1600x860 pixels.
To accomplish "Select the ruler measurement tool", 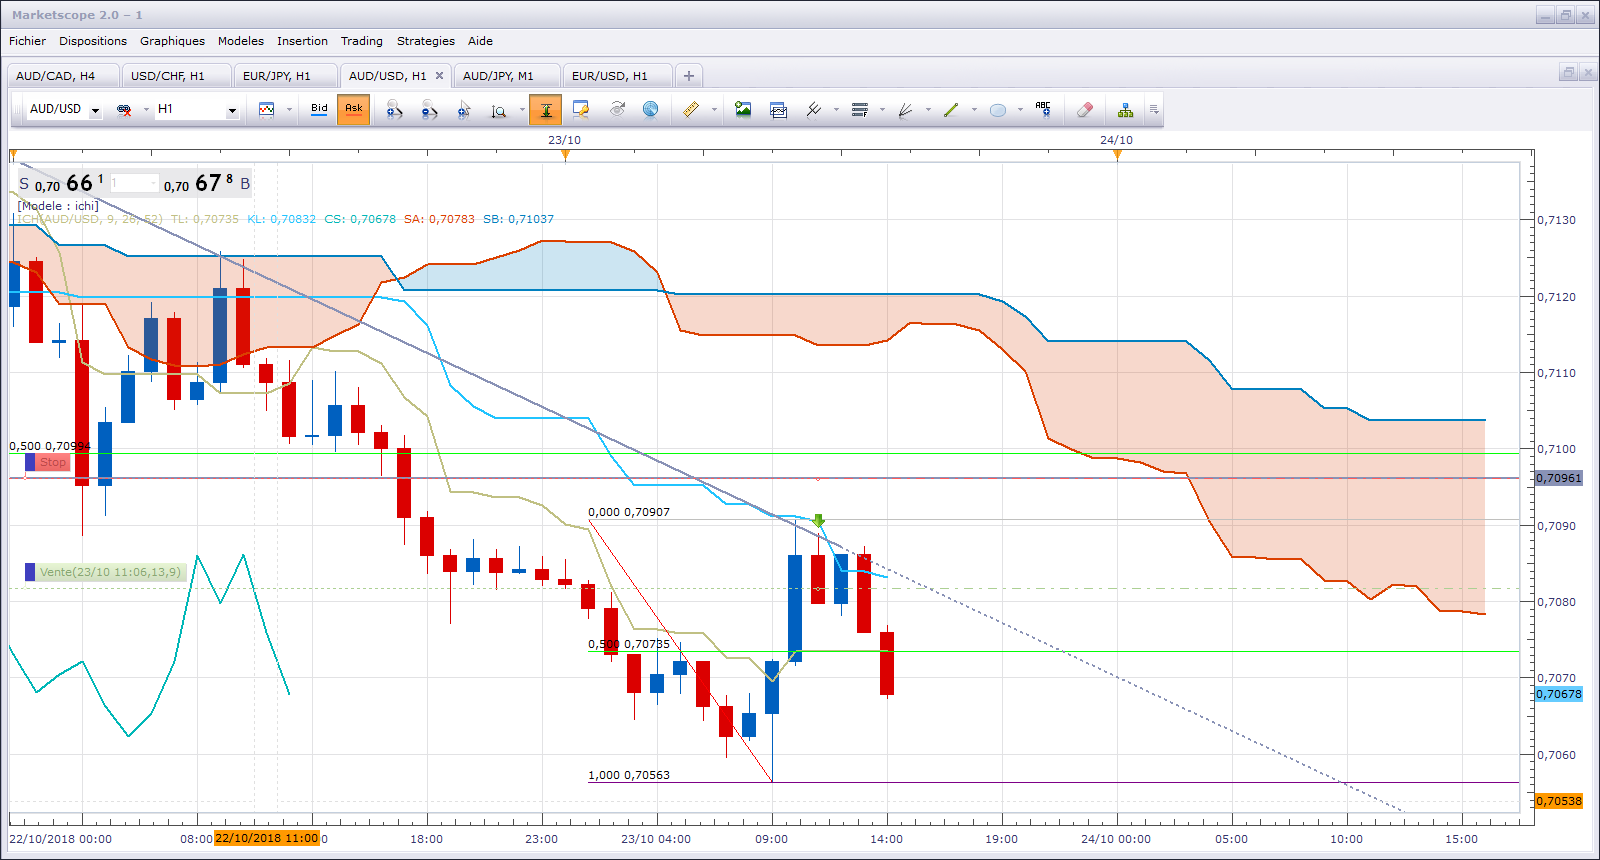I will click(691, 110).
